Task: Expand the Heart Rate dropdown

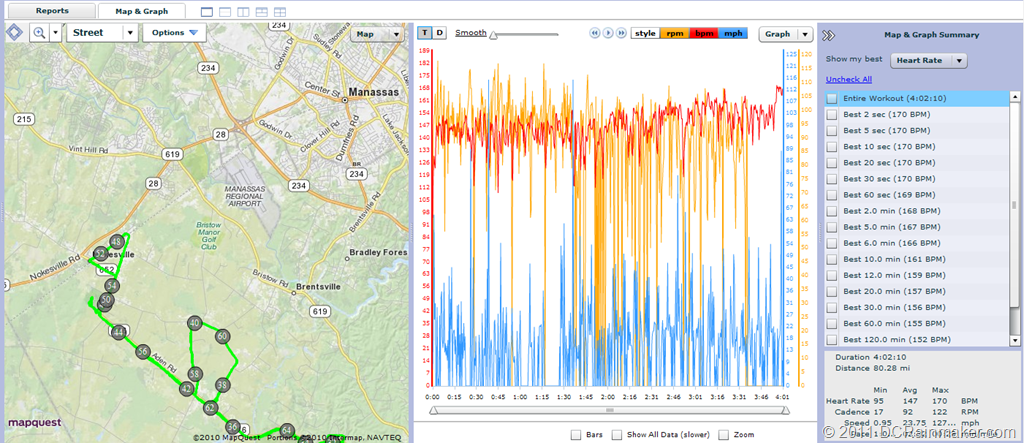Action: click(929, 60)
